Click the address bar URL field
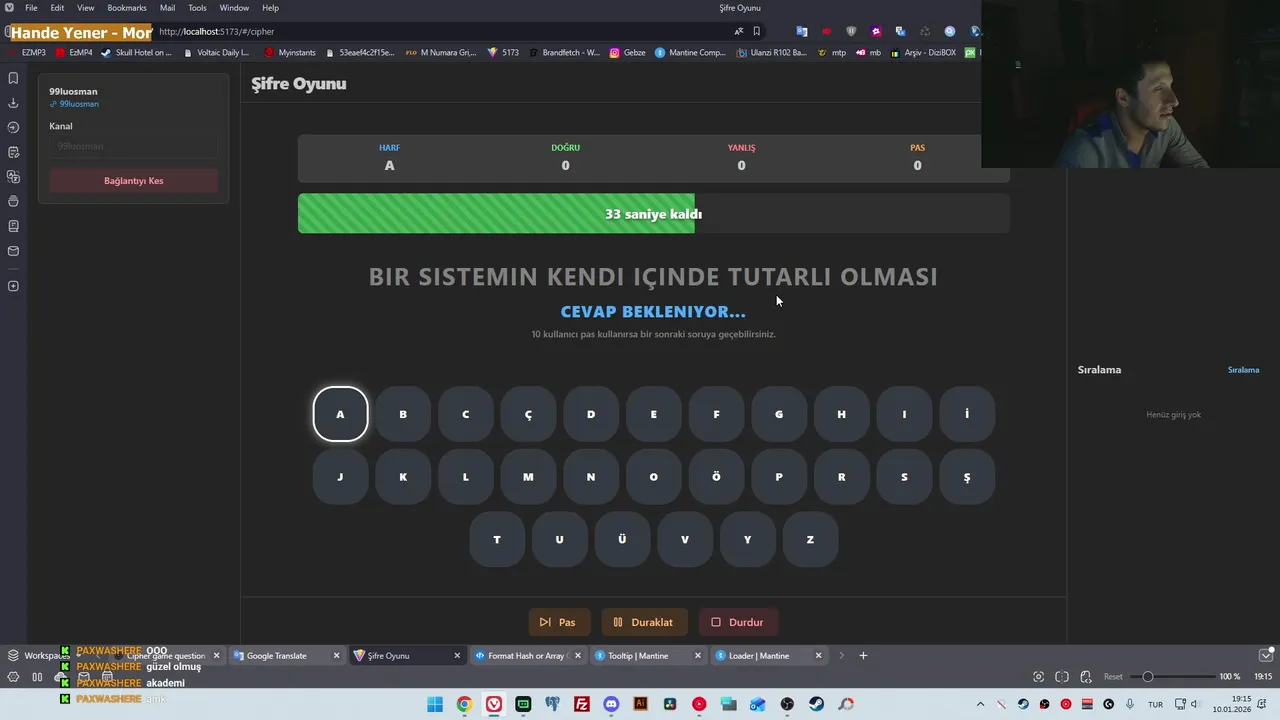 pyautogui.click(x=440, y=31)
